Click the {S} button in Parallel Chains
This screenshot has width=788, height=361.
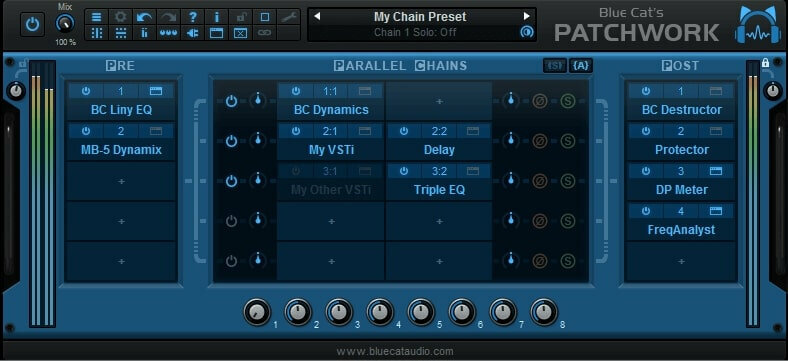pos(555,65)
